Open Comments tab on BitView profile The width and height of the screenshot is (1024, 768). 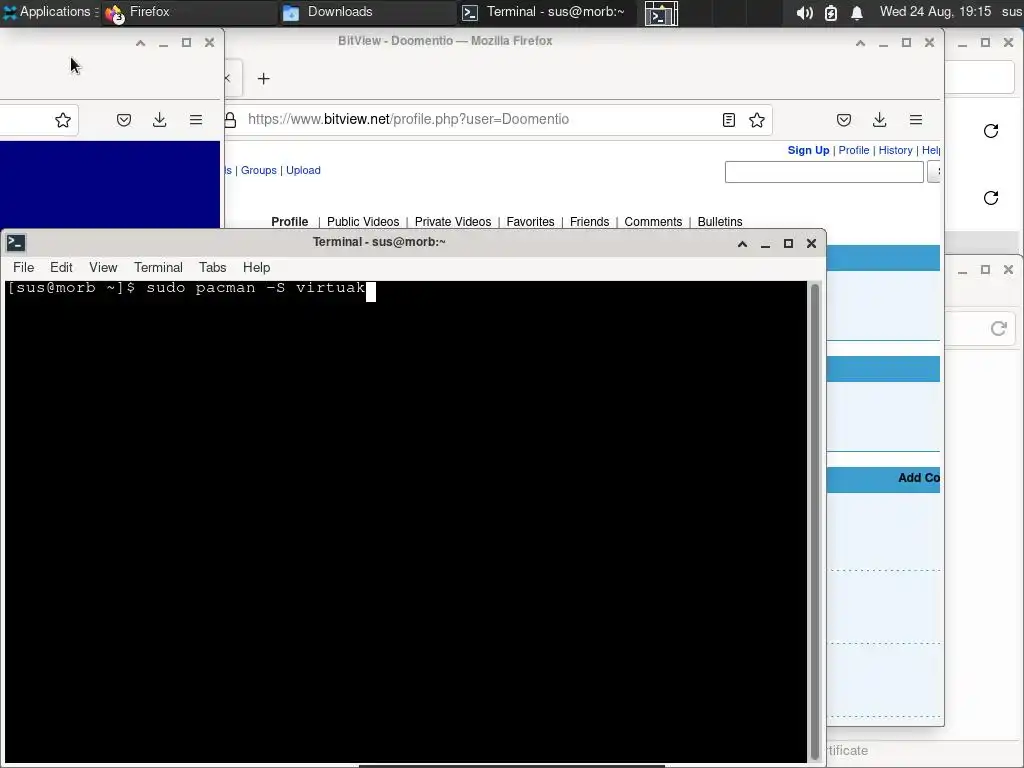point(653,221)
